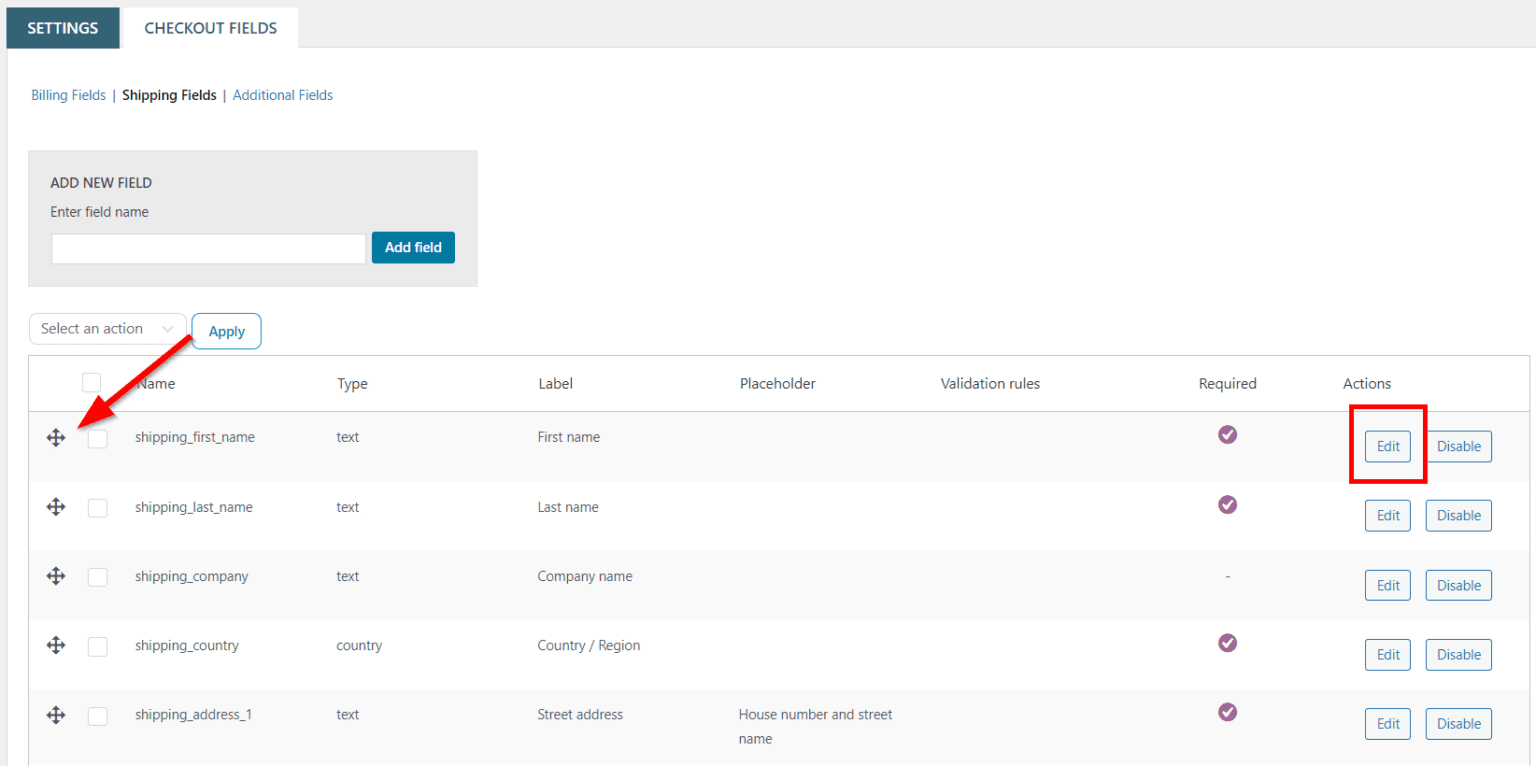
Task: Grab the drag handle icon for shipping_address_1
Action: [56, 714]
